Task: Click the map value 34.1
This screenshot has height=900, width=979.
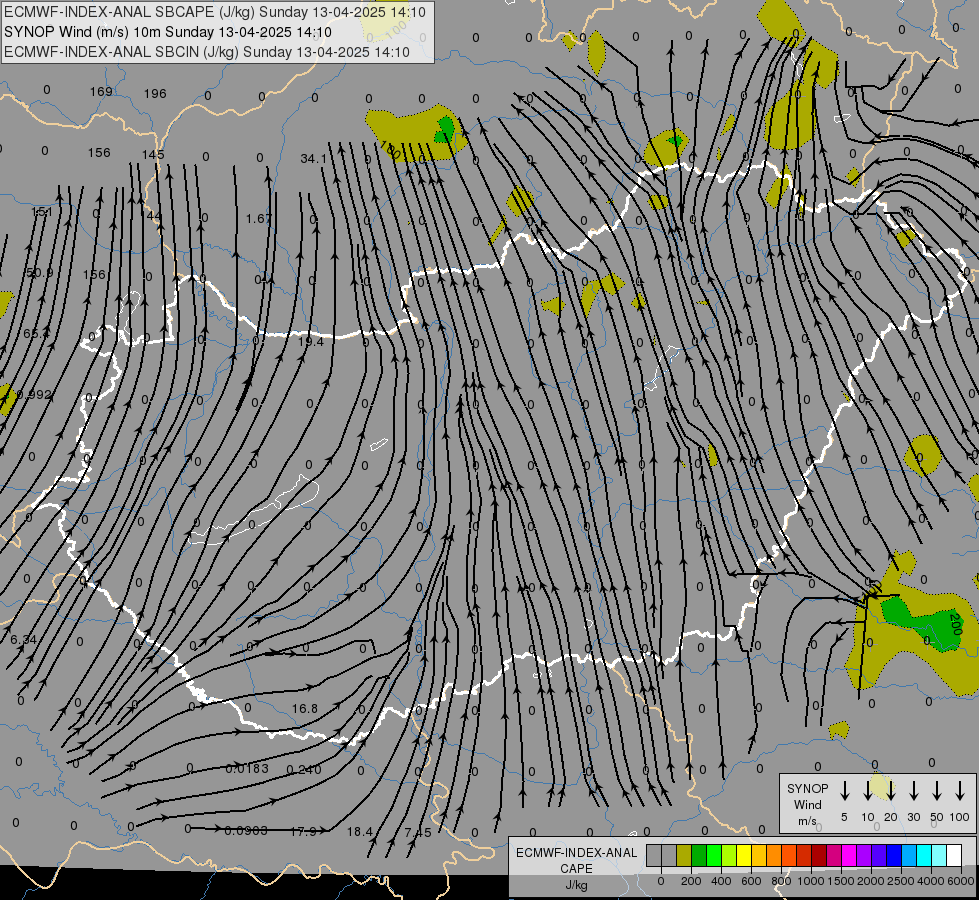Action: pyautogui.click(x=313, y=159)
